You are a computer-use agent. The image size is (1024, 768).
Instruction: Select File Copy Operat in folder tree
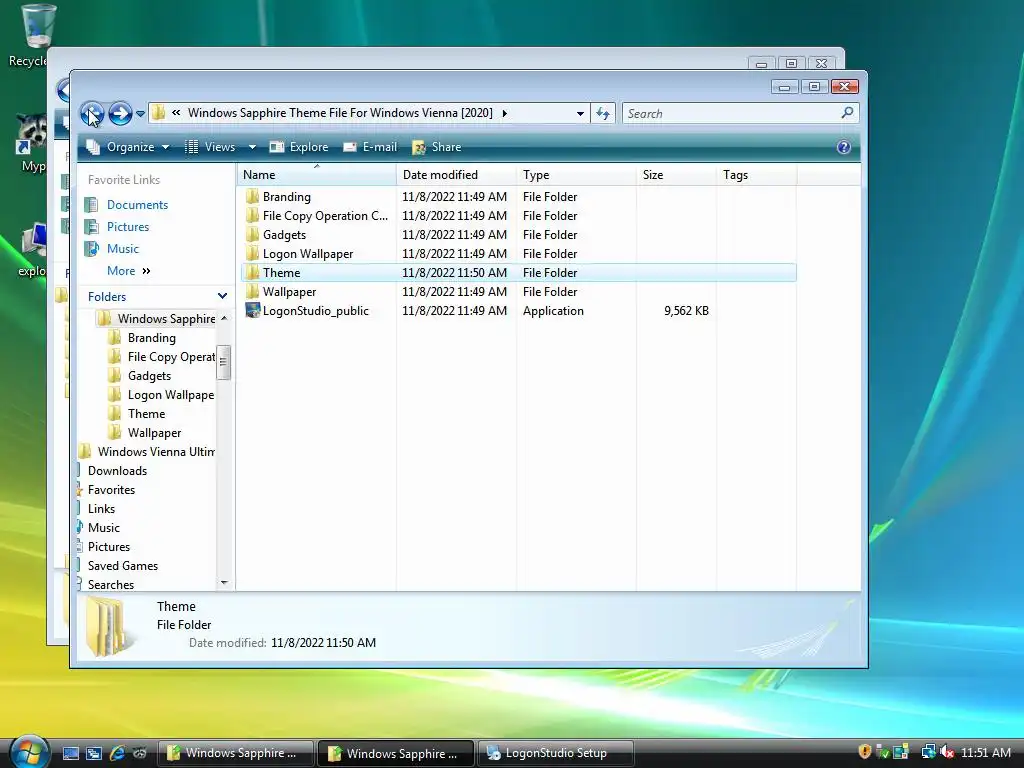[x=171, y=357]
